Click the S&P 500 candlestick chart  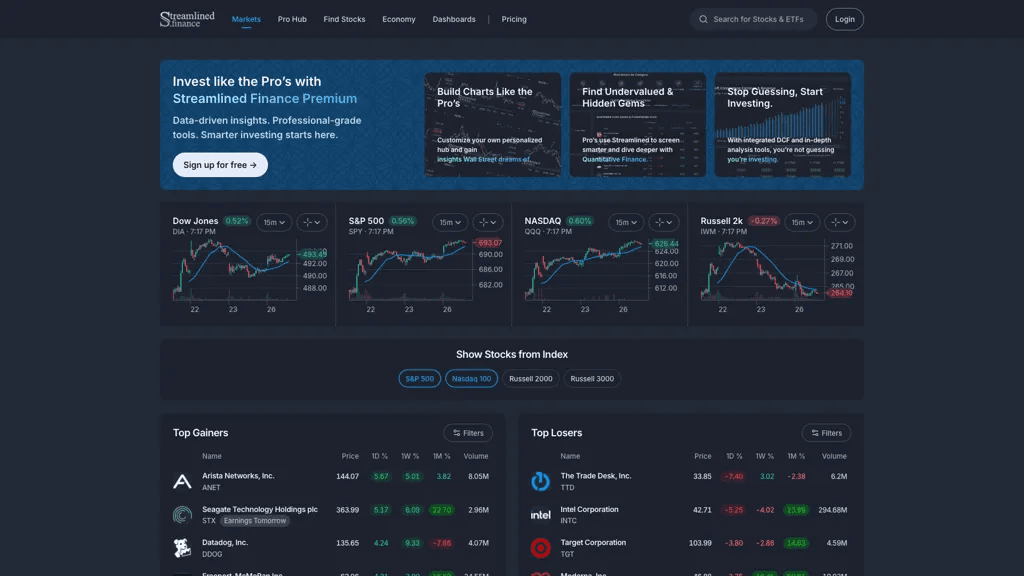tap(410, 270)
